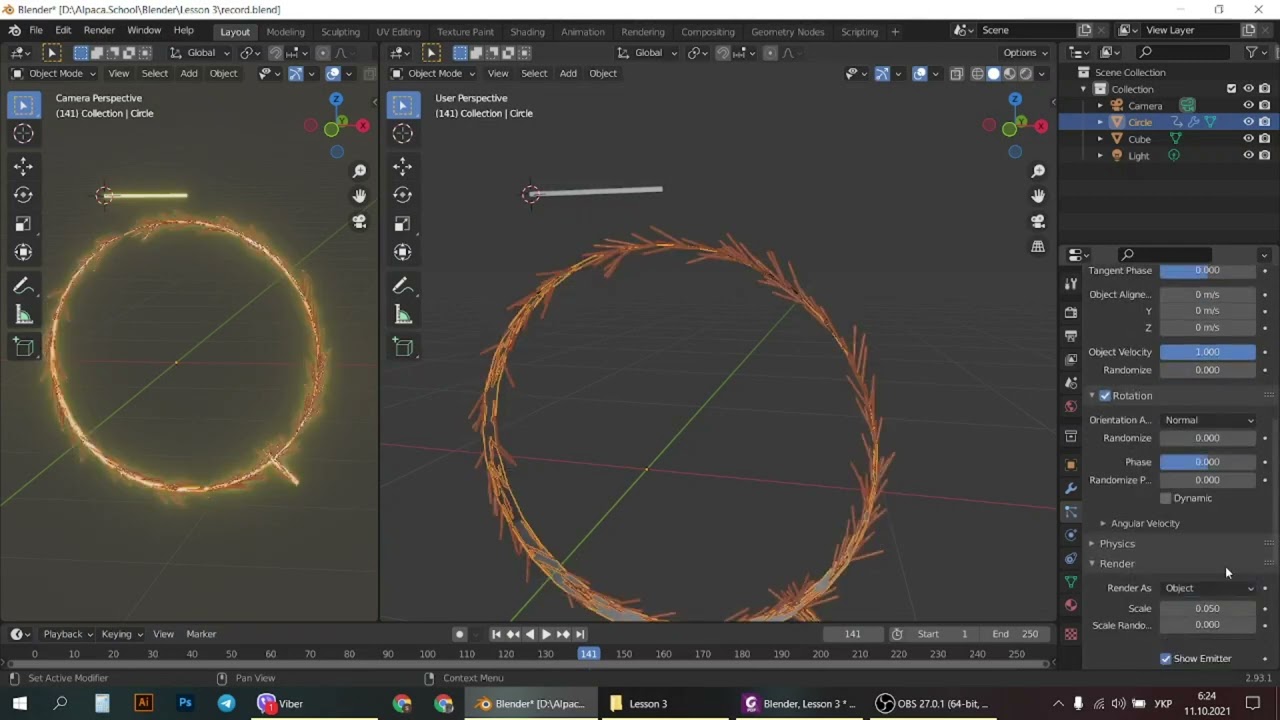Enable the Dynamic checkbox
Image resolution: width=1280 pixels, height=720 pixels.
(x=1166, y=498)
